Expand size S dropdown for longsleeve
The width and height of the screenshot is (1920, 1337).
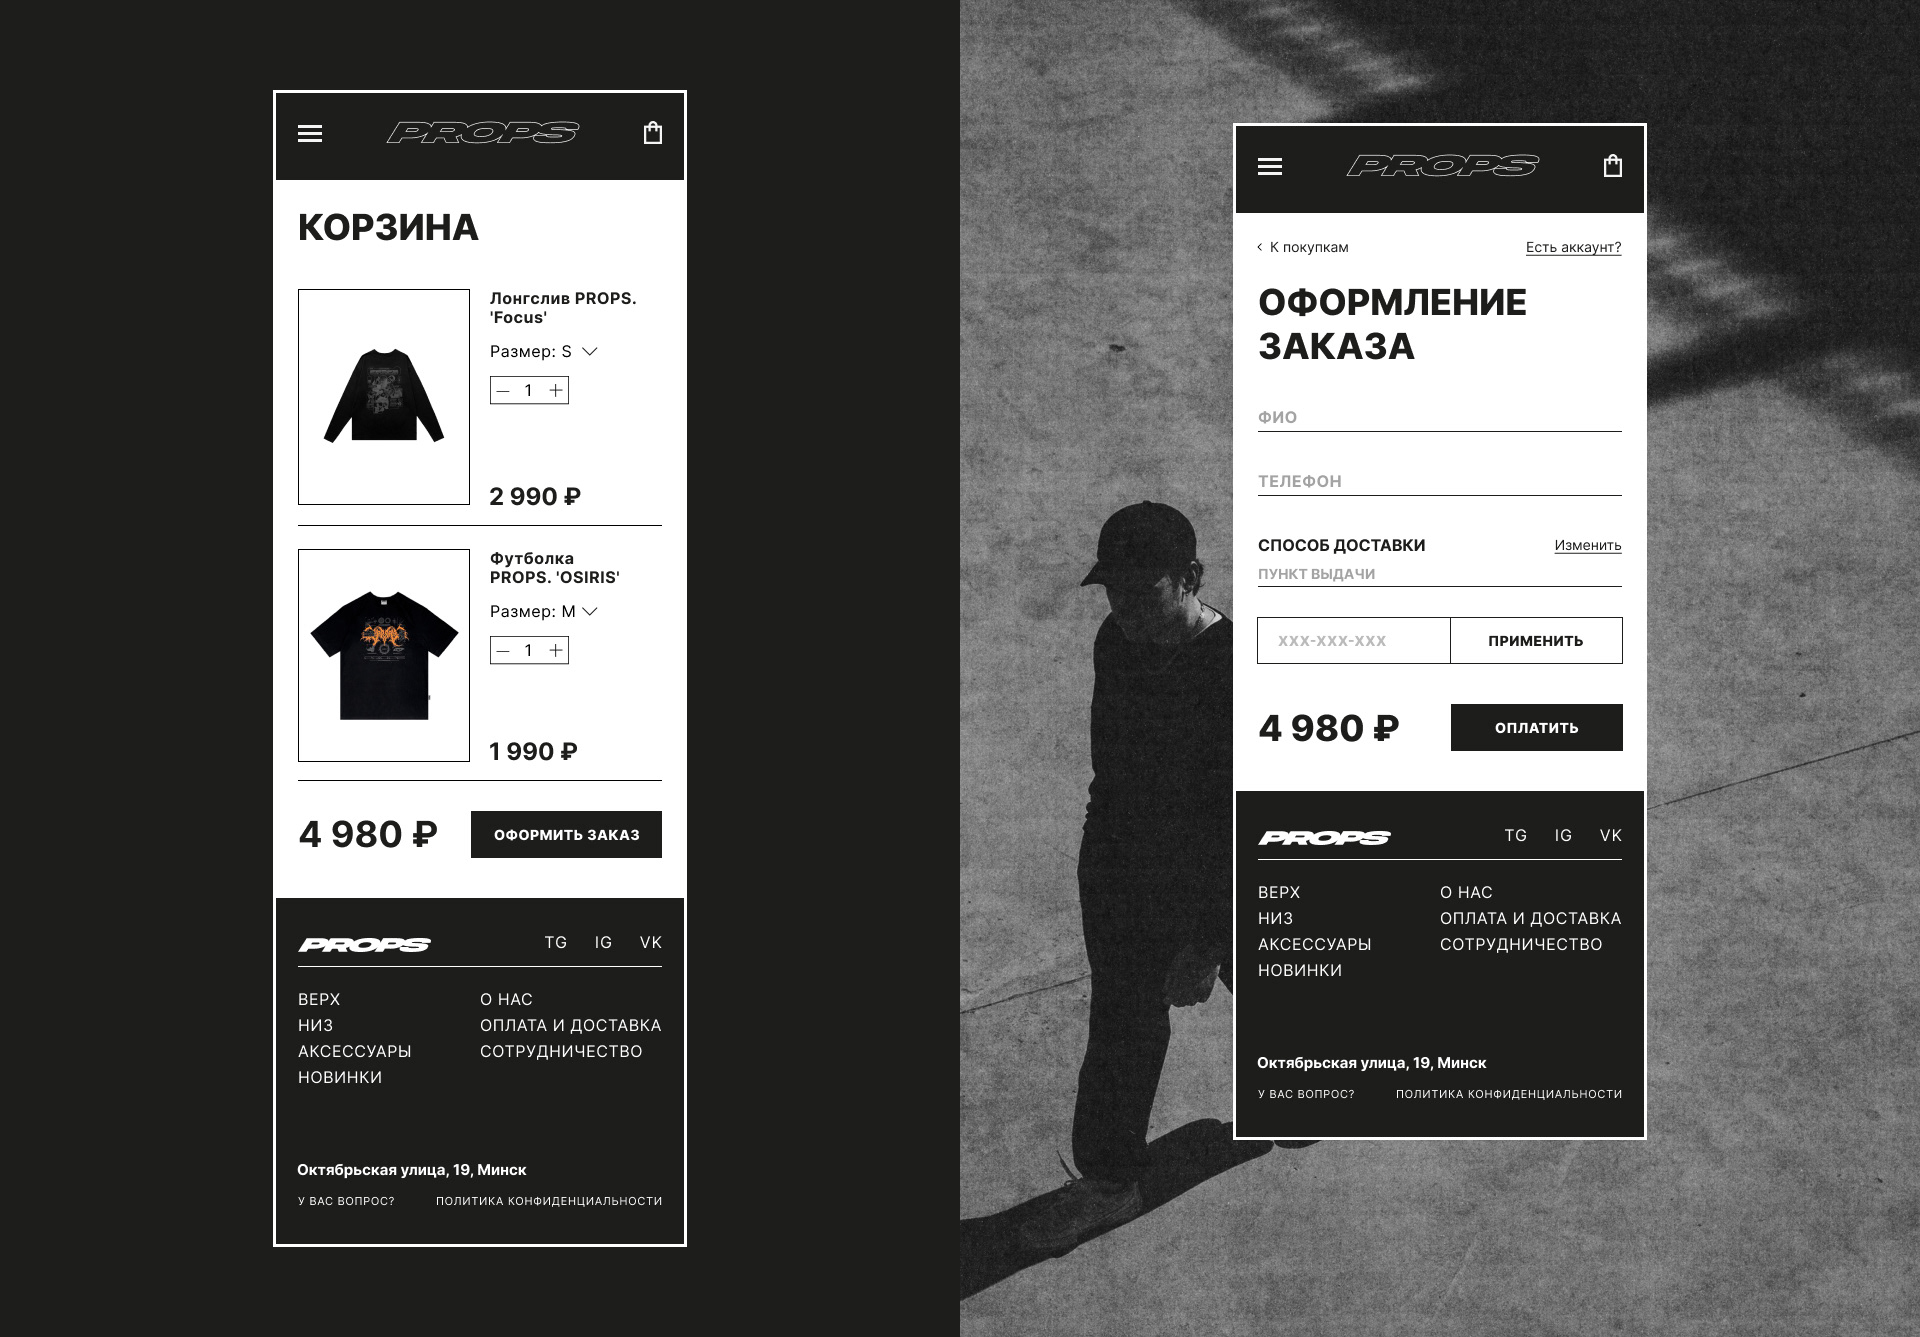click(590, 352)
